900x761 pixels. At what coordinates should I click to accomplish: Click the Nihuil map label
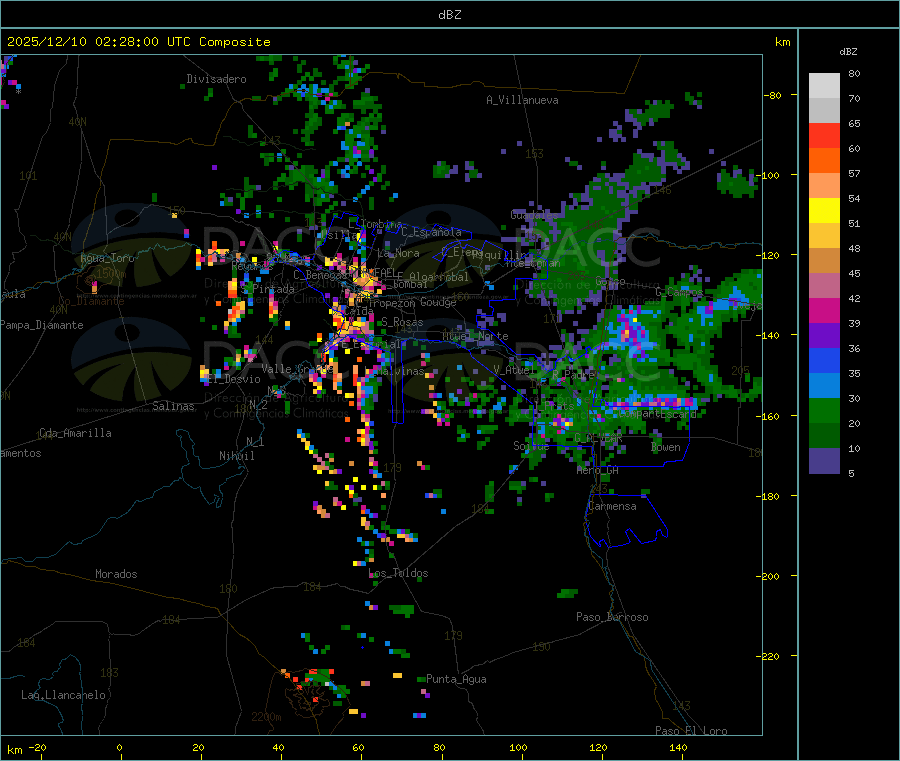point(236,456)
